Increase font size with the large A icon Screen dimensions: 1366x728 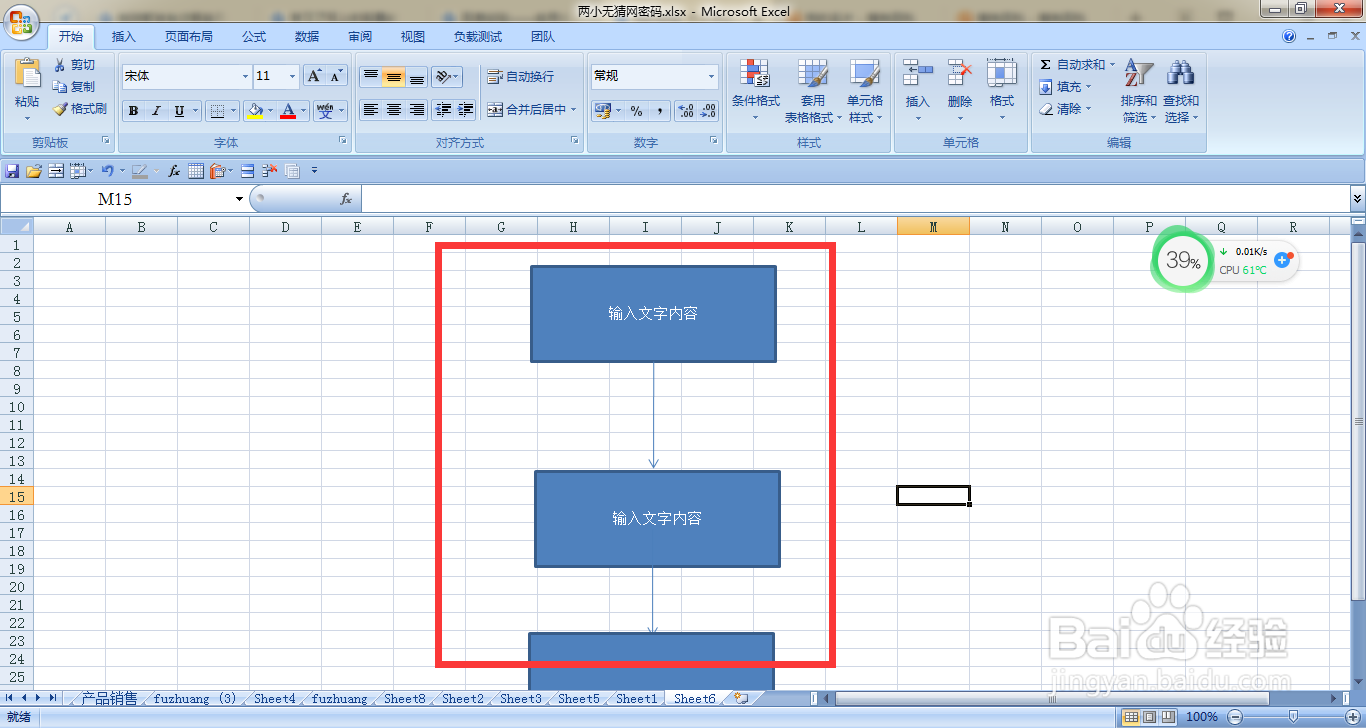(x=314, y=76)
